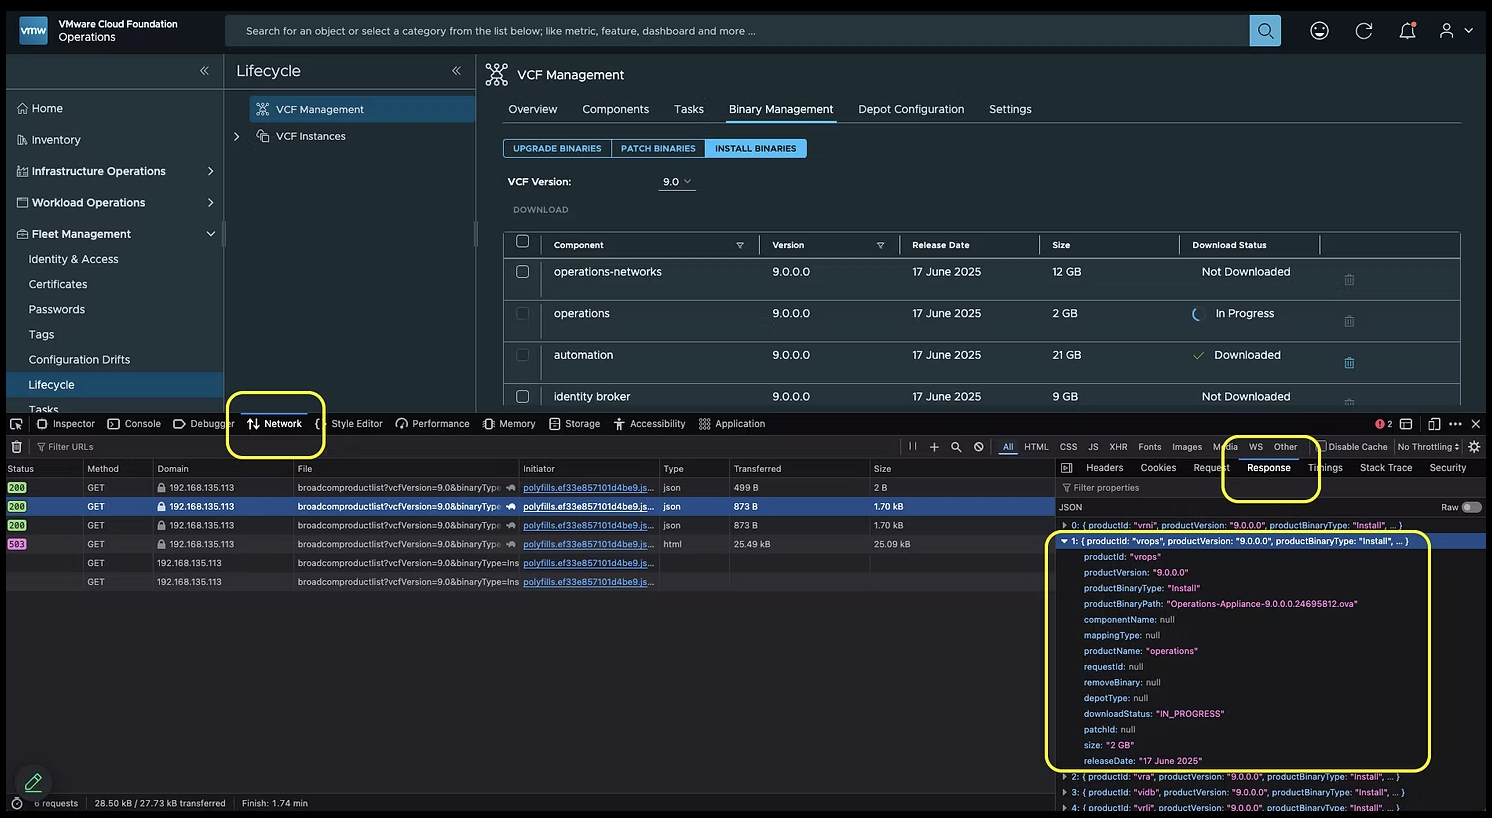Open the notifications bell icon

(1407, 31)
